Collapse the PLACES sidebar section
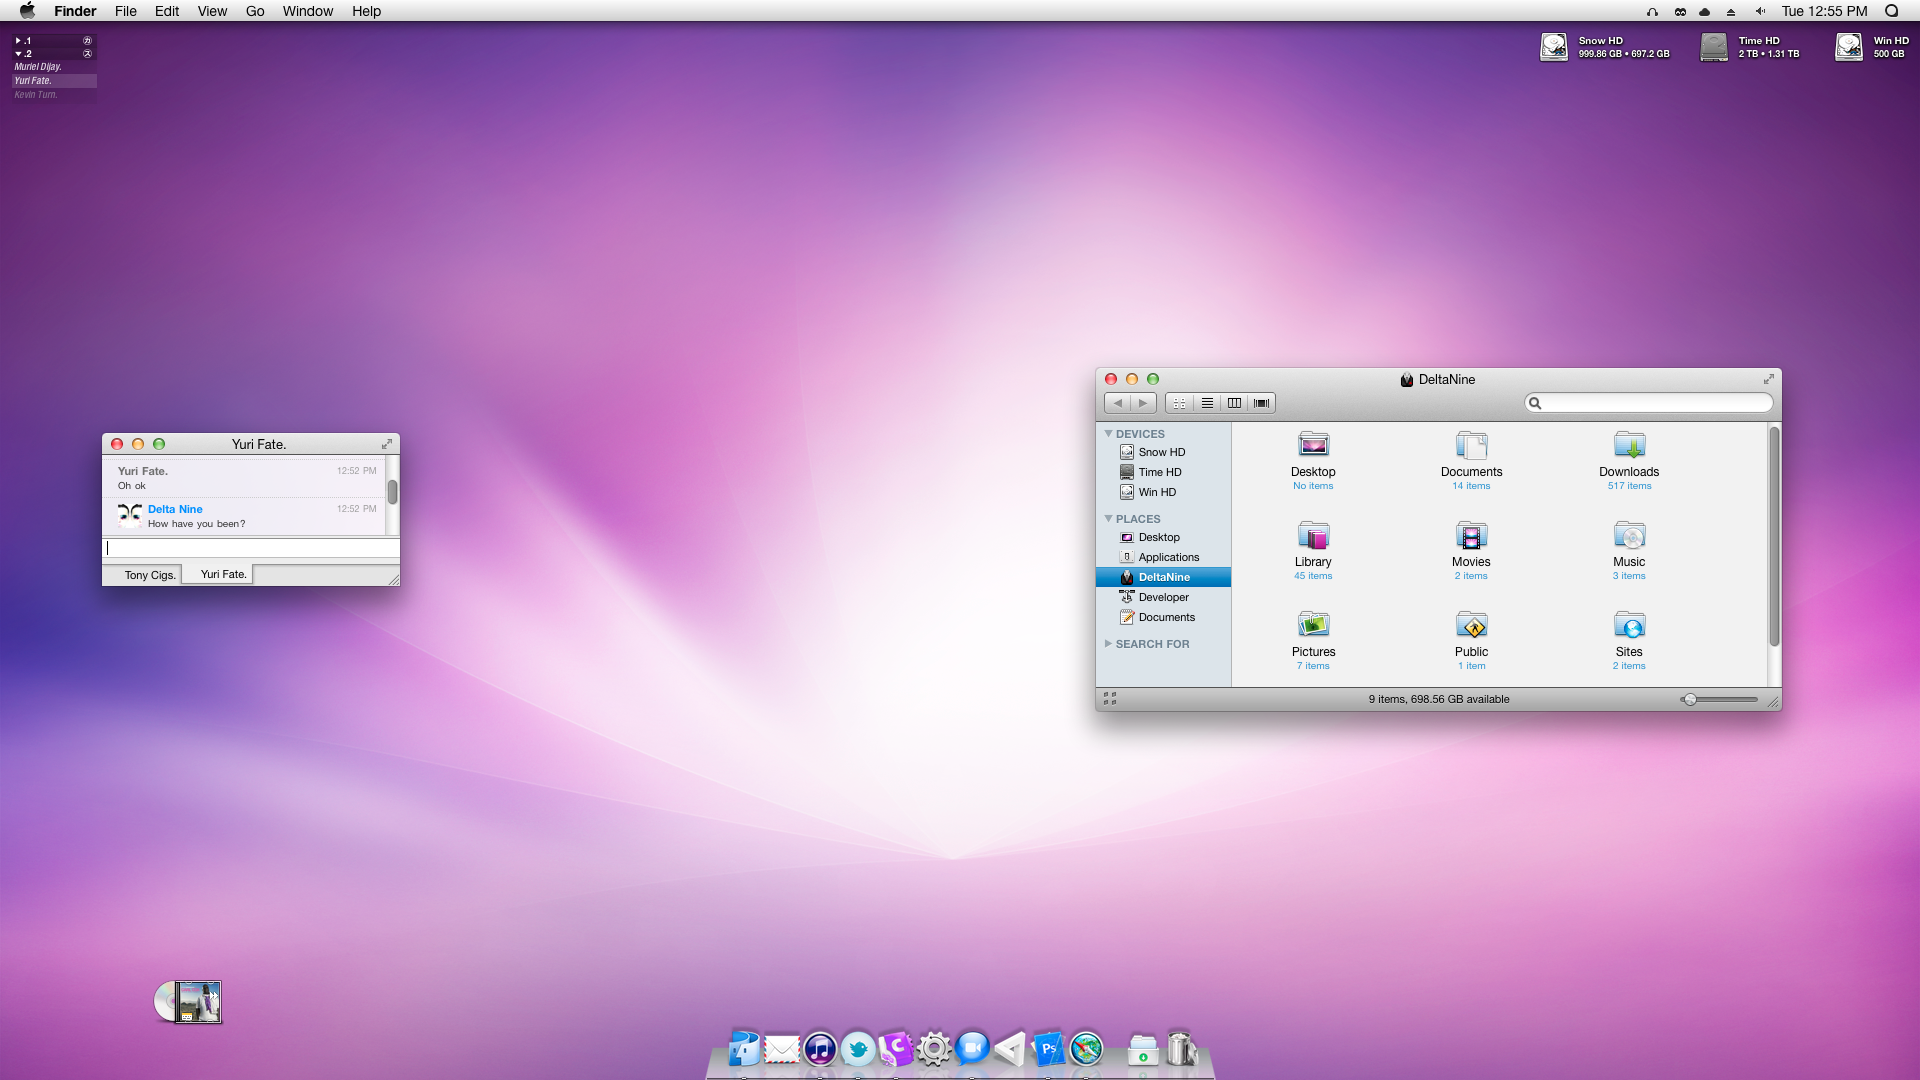Viewport: 1920px width, 1080px height. click(x=1108, y=519)
